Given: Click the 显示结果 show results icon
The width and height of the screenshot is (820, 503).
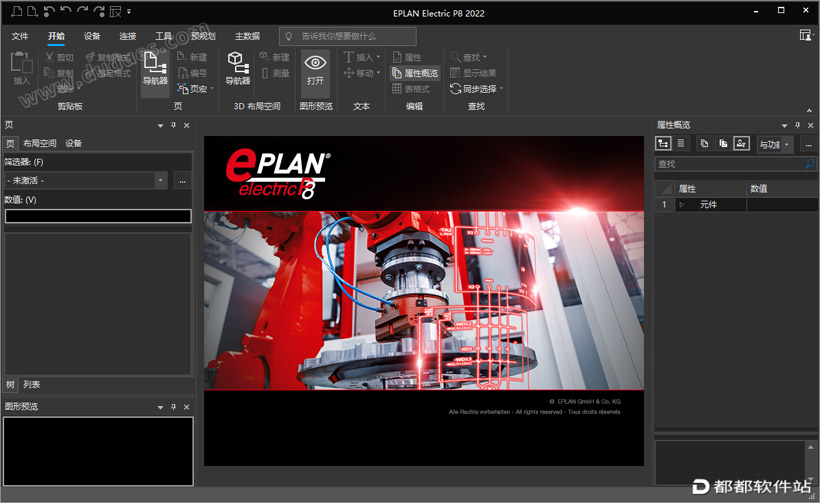Looking at the screenshot, I should point(455,73).
